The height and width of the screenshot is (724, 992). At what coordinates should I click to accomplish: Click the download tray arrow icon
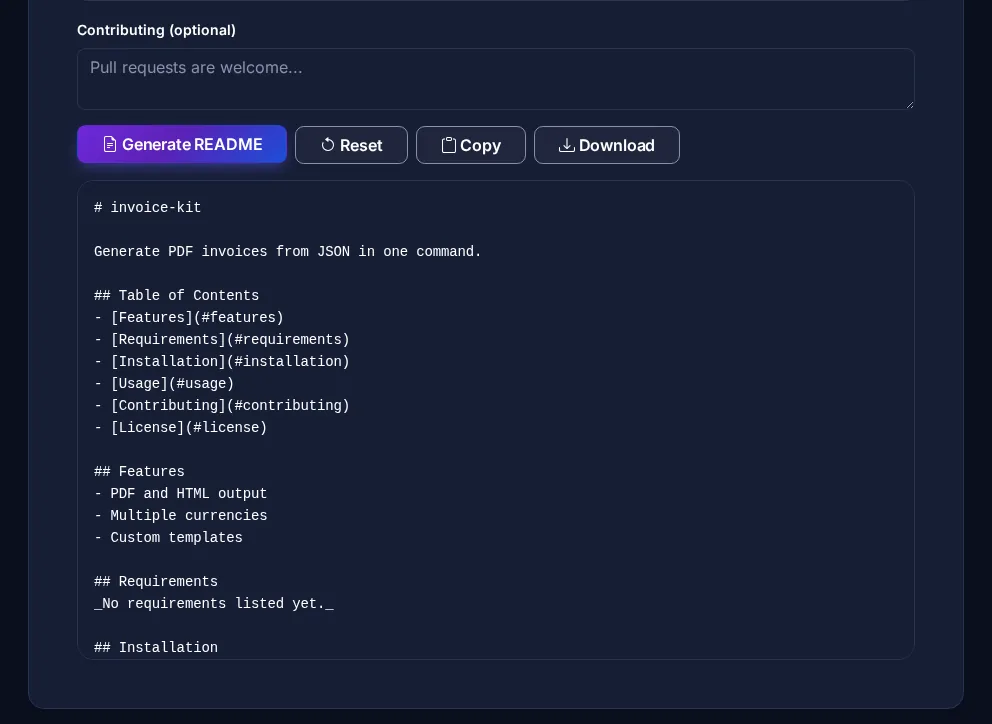pyautogui.click(x=567, y=145)
